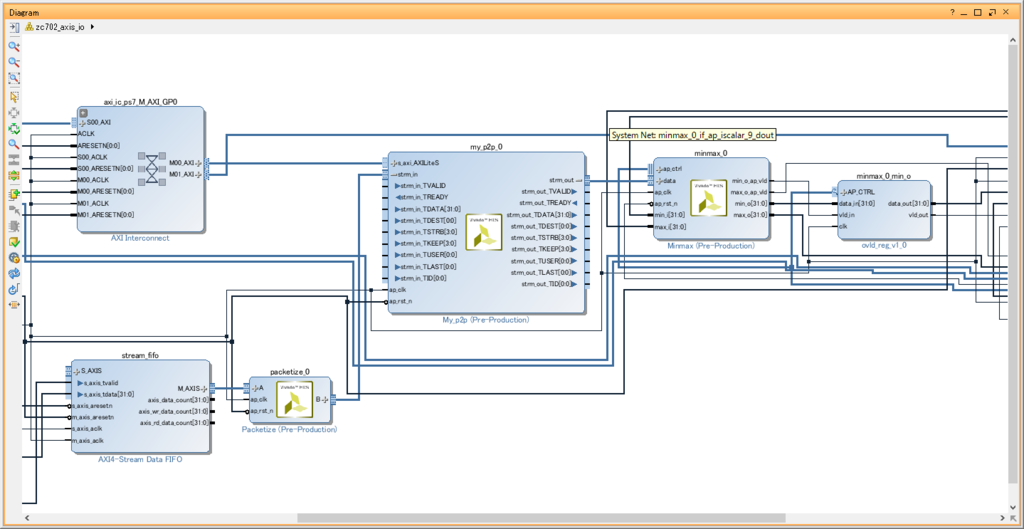This screenshot has height=529, width=1024.
Task: Click the Zoom In magnifier icon
Action: point(14,47)
